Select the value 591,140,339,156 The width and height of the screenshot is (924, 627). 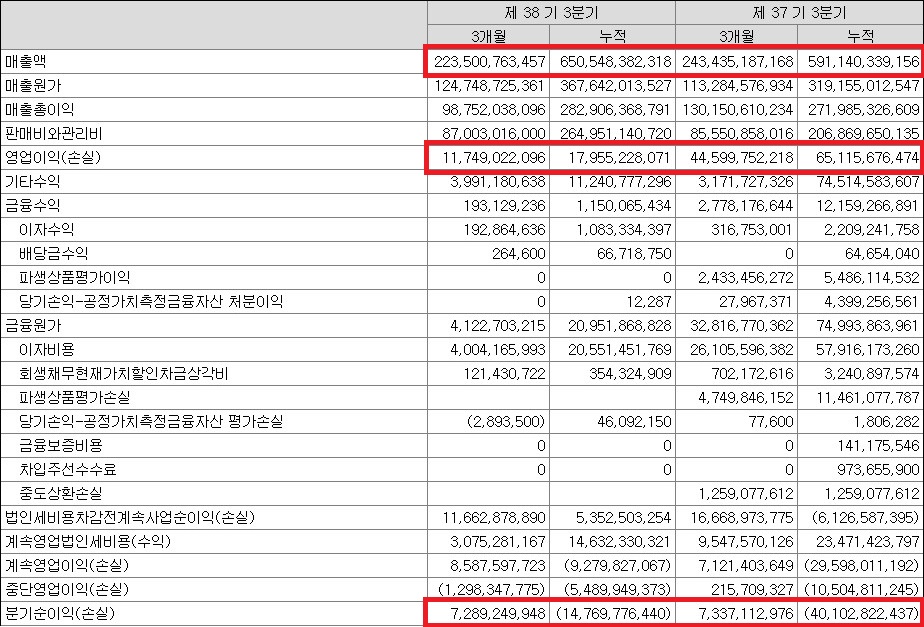(863, 61)
